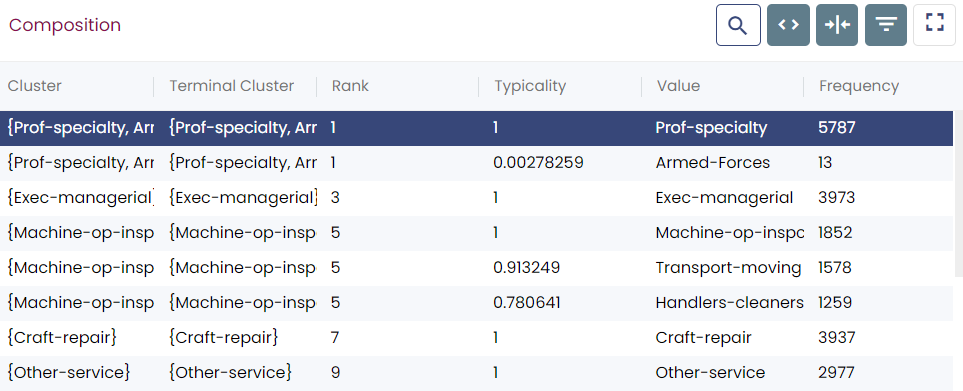This screenshot has width=963, height=391.
Task: Select the Armed-Forces value row
Action: point(477,163)
